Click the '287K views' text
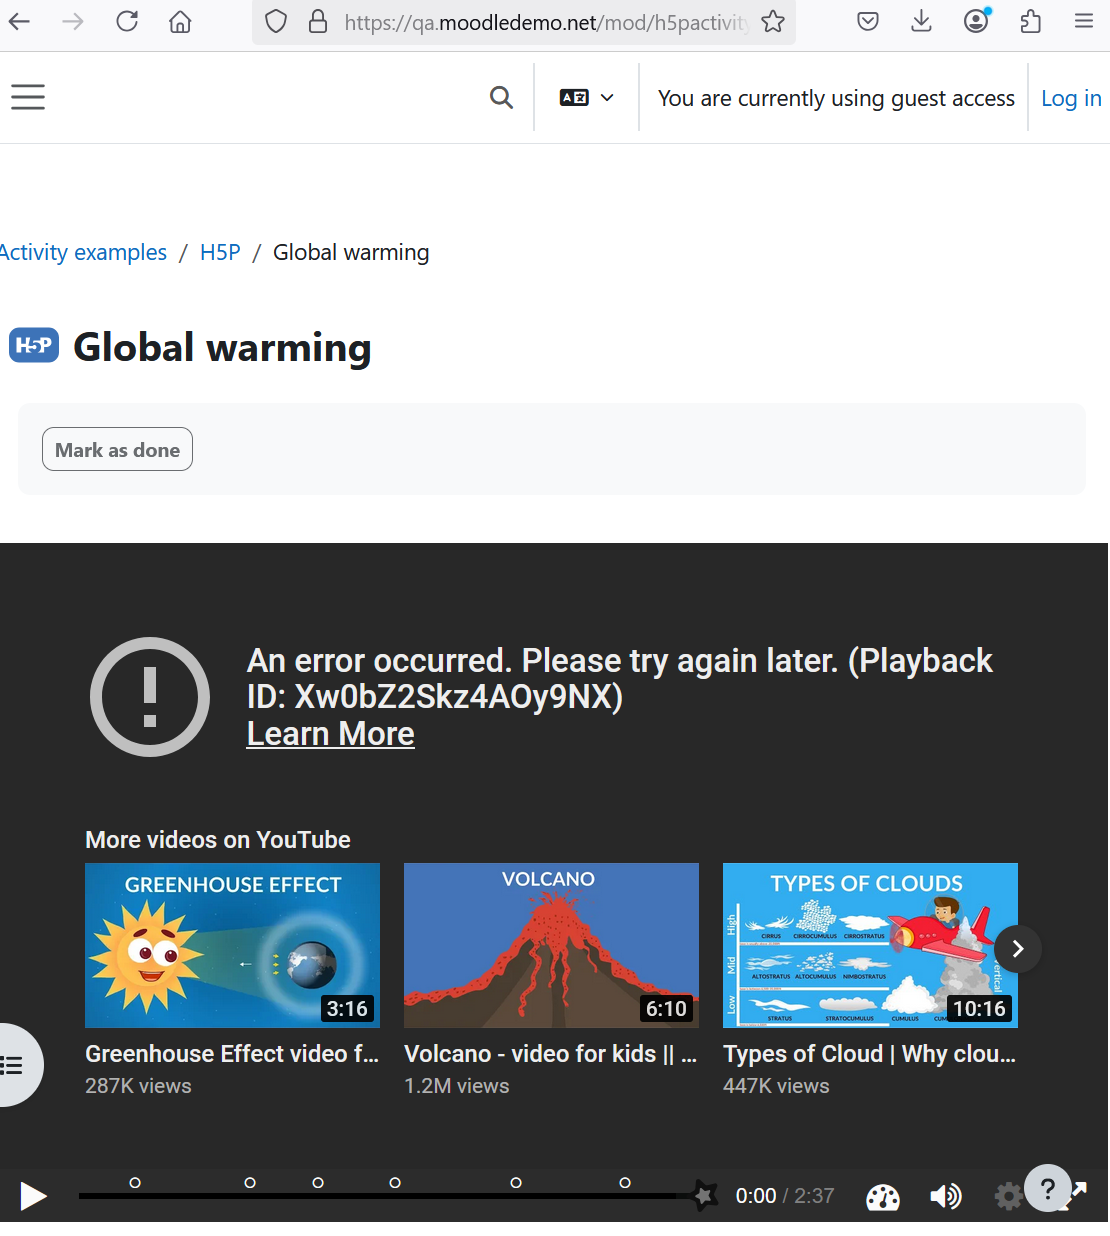Screen dimensions: 1110x1236 tap(138, 1086)
